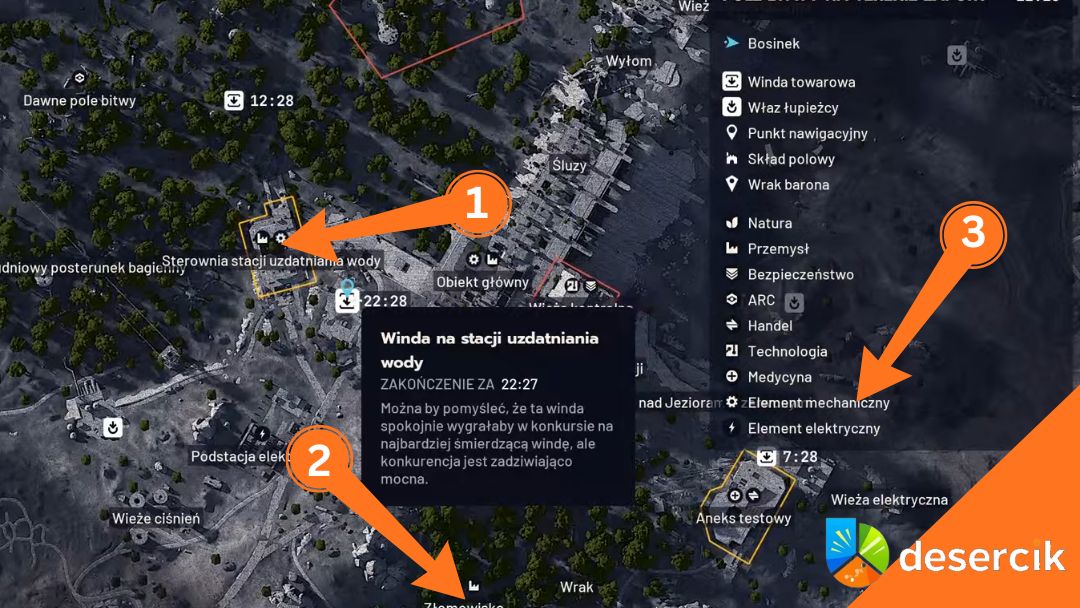
Task: Select Element mechaniczny in the legend
Action: [x=807, y=403]
